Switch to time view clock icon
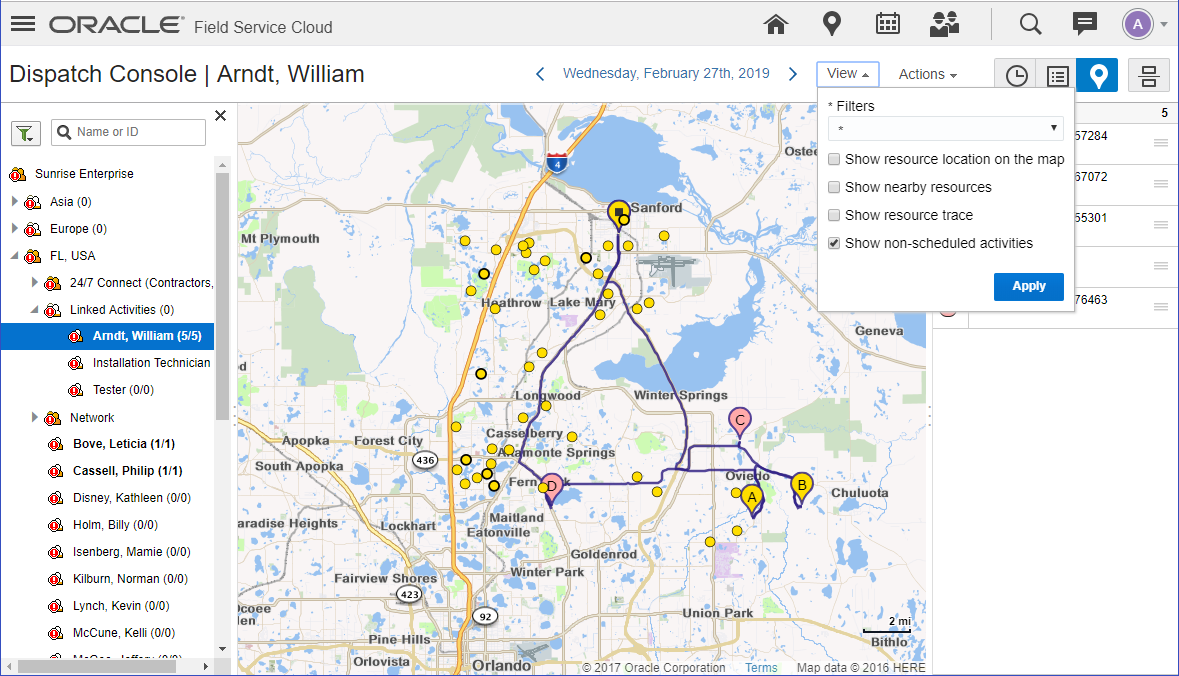This screenshot has height=676, width=1179. [1017, 75]
